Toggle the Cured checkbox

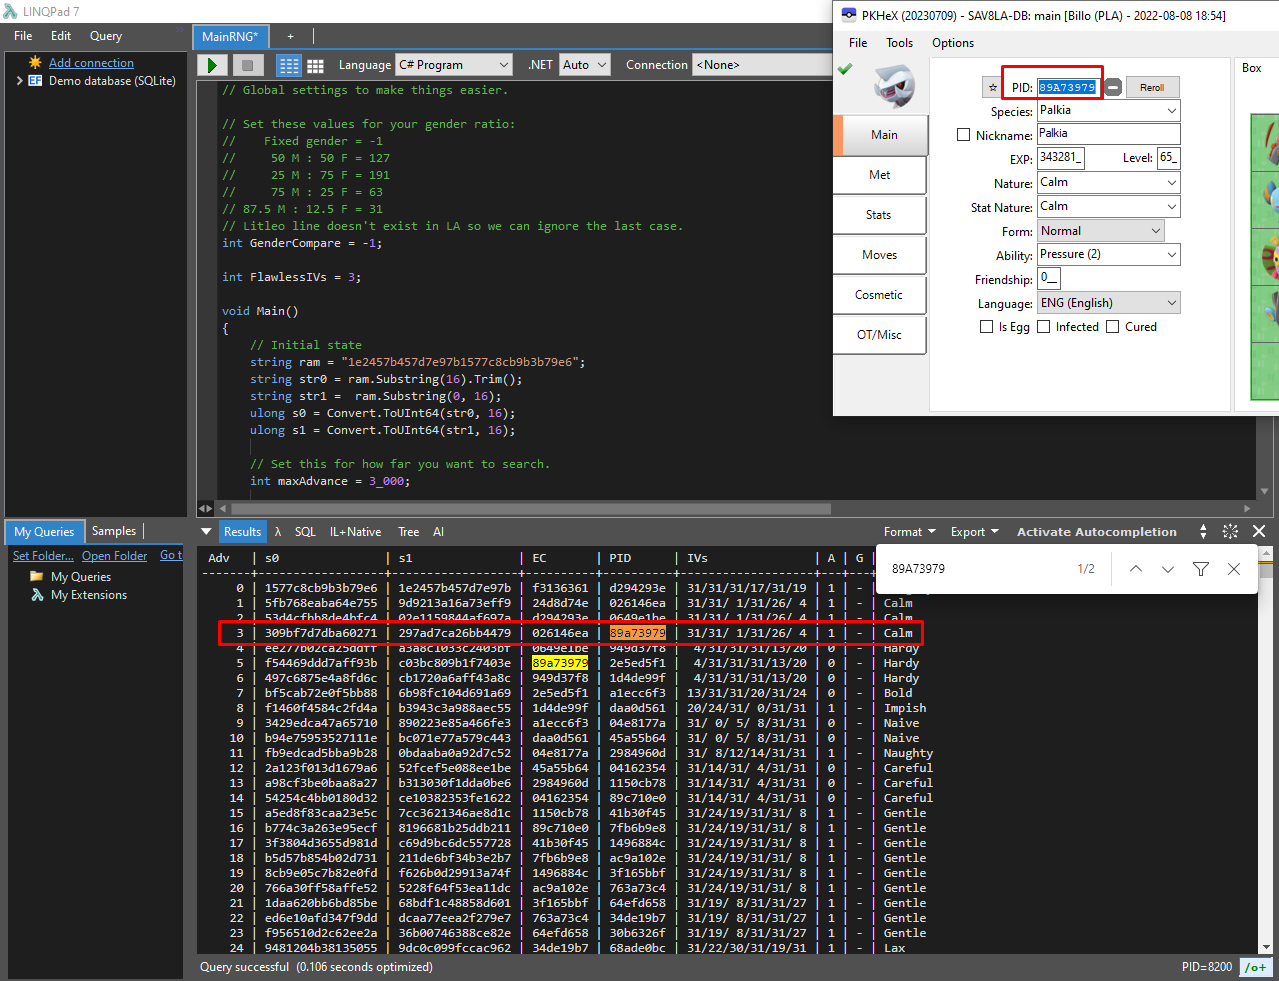click(1113, 327)
